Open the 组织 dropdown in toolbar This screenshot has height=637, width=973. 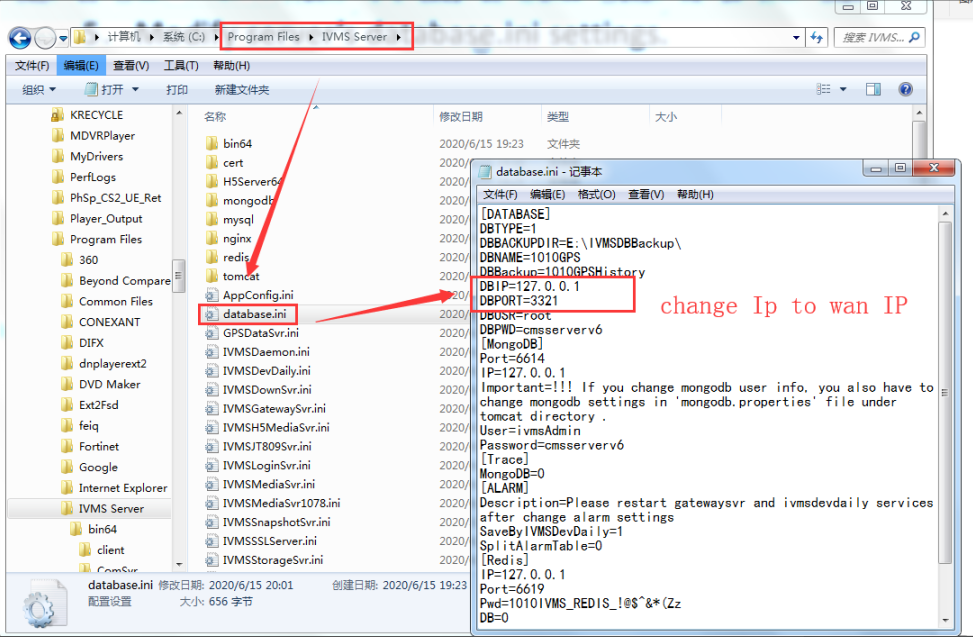[x=38, y=90]
